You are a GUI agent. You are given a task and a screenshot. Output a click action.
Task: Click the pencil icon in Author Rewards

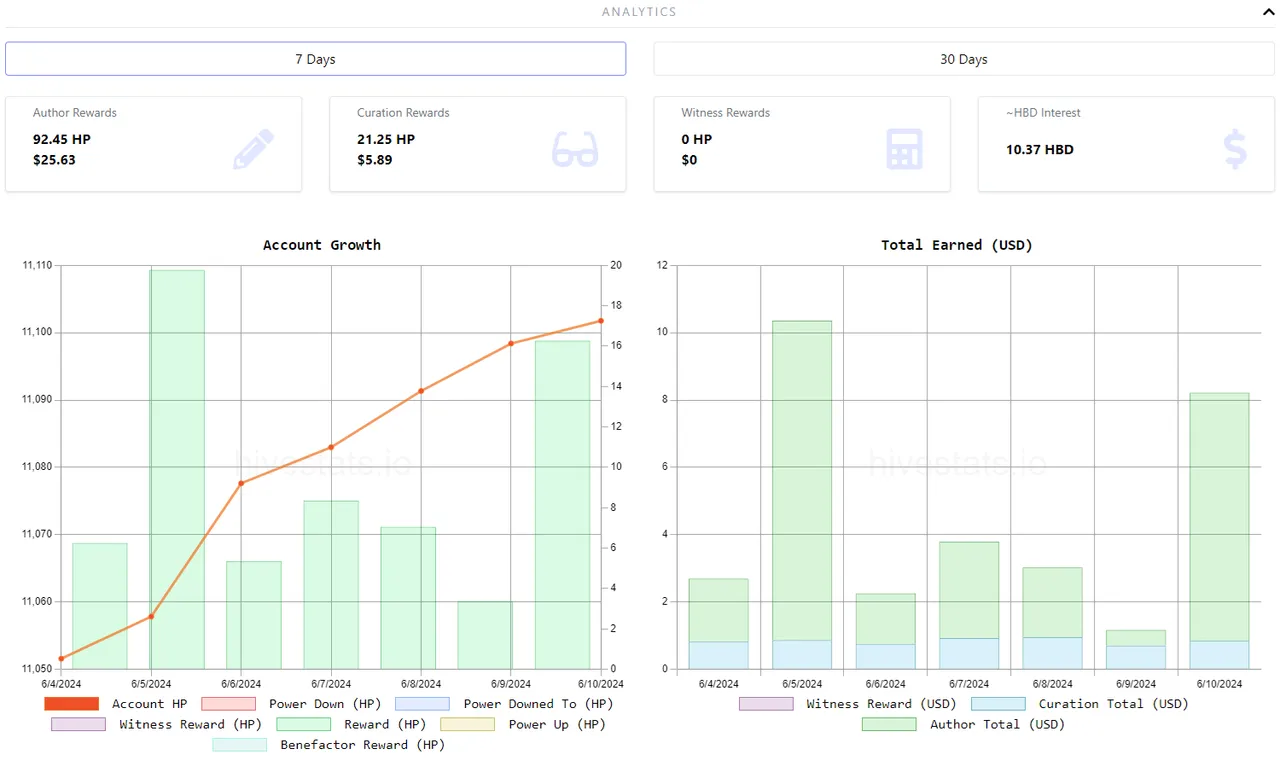click(x=253, y=149)
